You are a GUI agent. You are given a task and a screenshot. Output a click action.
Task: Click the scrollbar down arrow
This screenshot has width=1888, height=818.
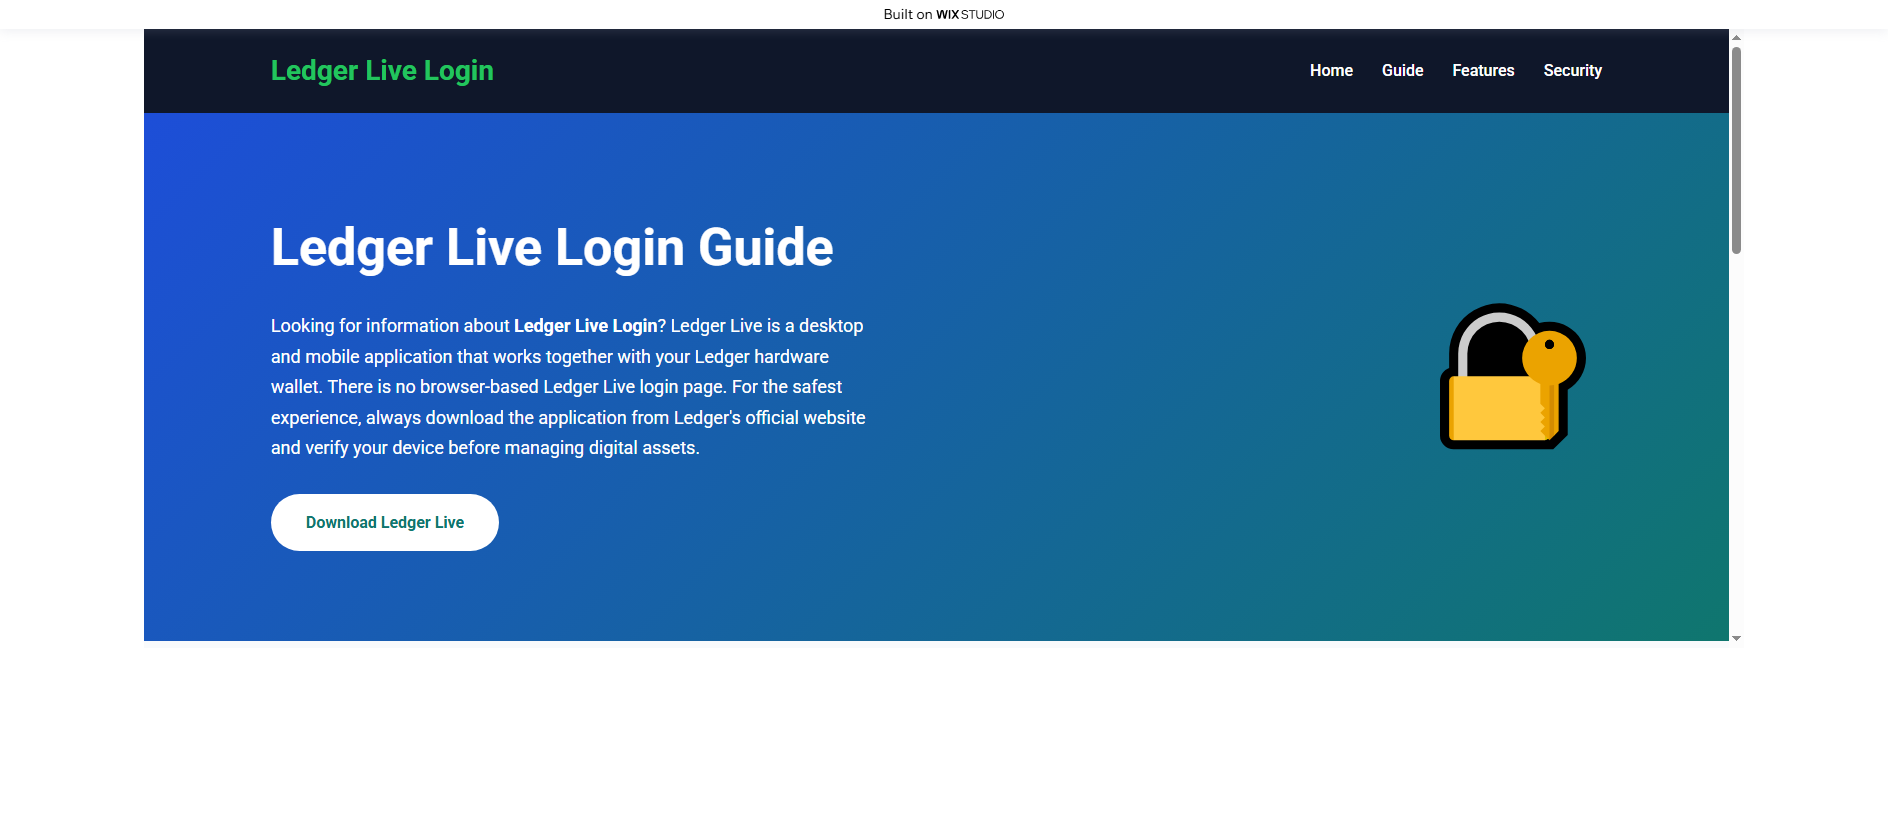(1736, 638)
